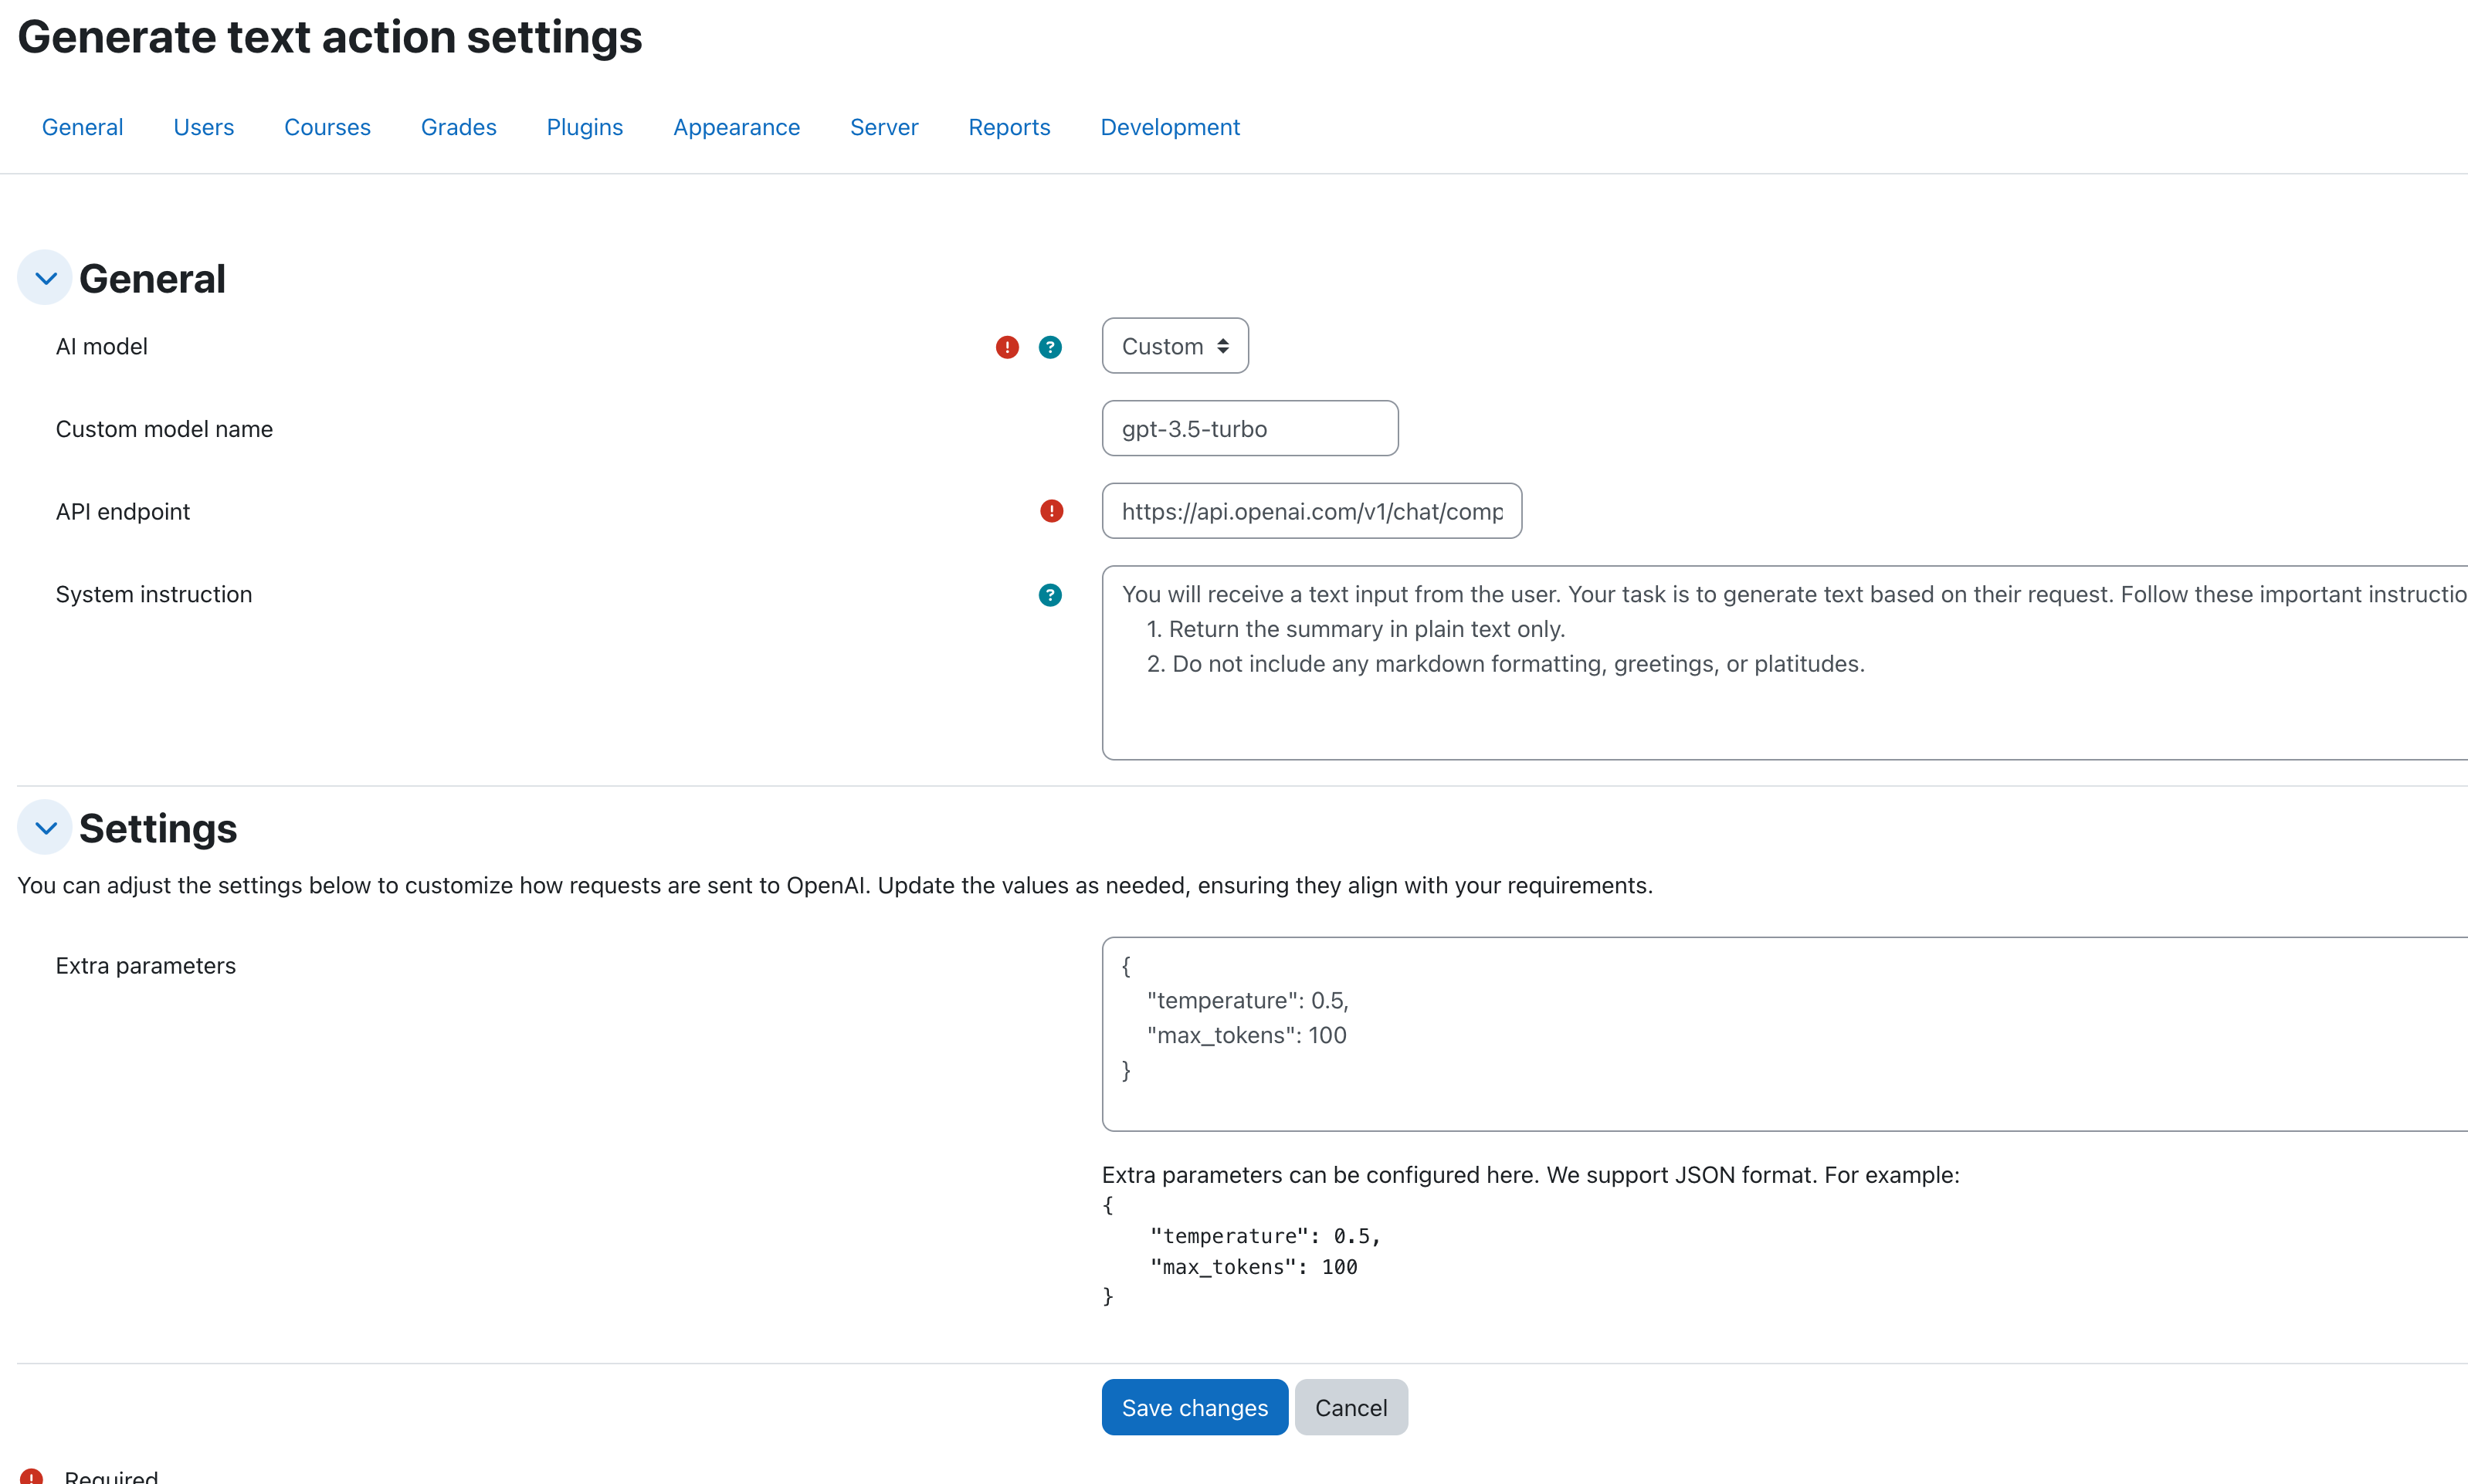The image size is (2468, 1484).
Task: Focus the Custom model name field
Action: (1250, 429)
